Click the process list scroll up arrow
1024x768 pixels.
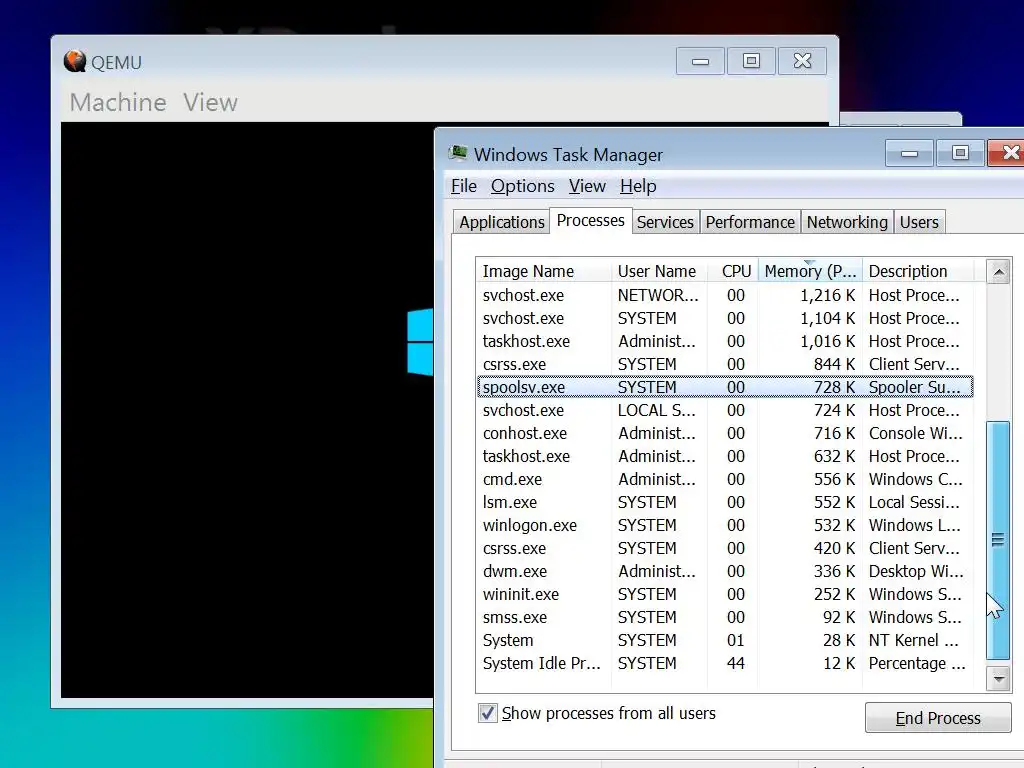(999, 271)
